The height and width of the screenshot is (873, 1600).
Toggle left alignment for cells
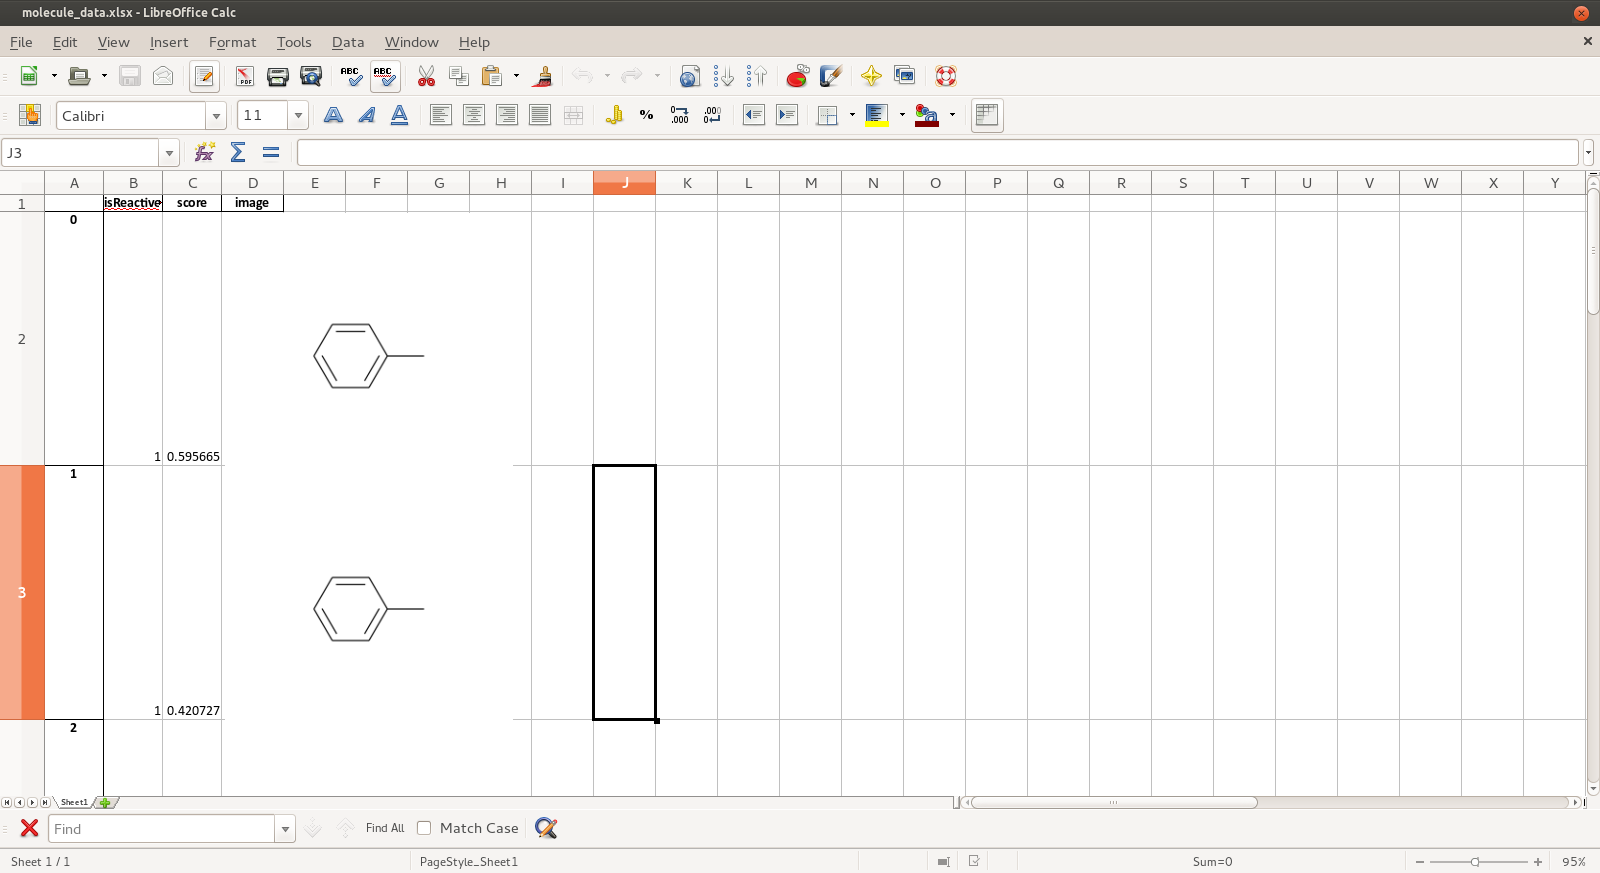(x=441, y=115)
